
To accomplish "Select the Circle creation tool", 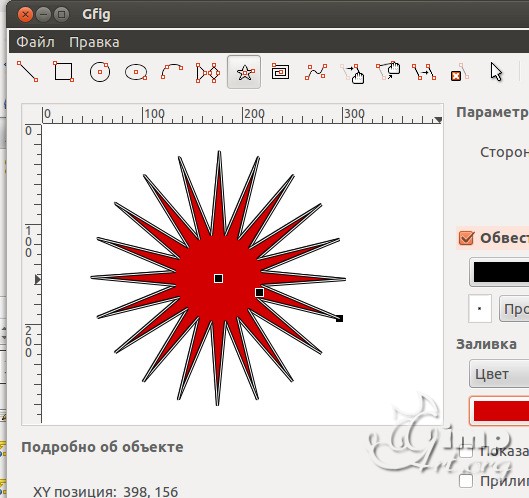I will point(100,72).
